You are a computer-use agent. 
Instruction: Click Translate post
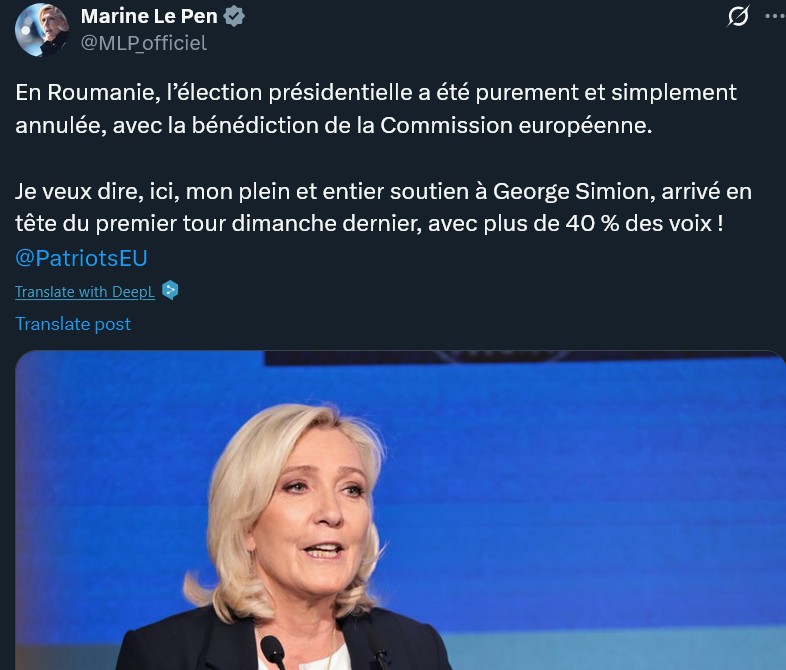point(73,324)
